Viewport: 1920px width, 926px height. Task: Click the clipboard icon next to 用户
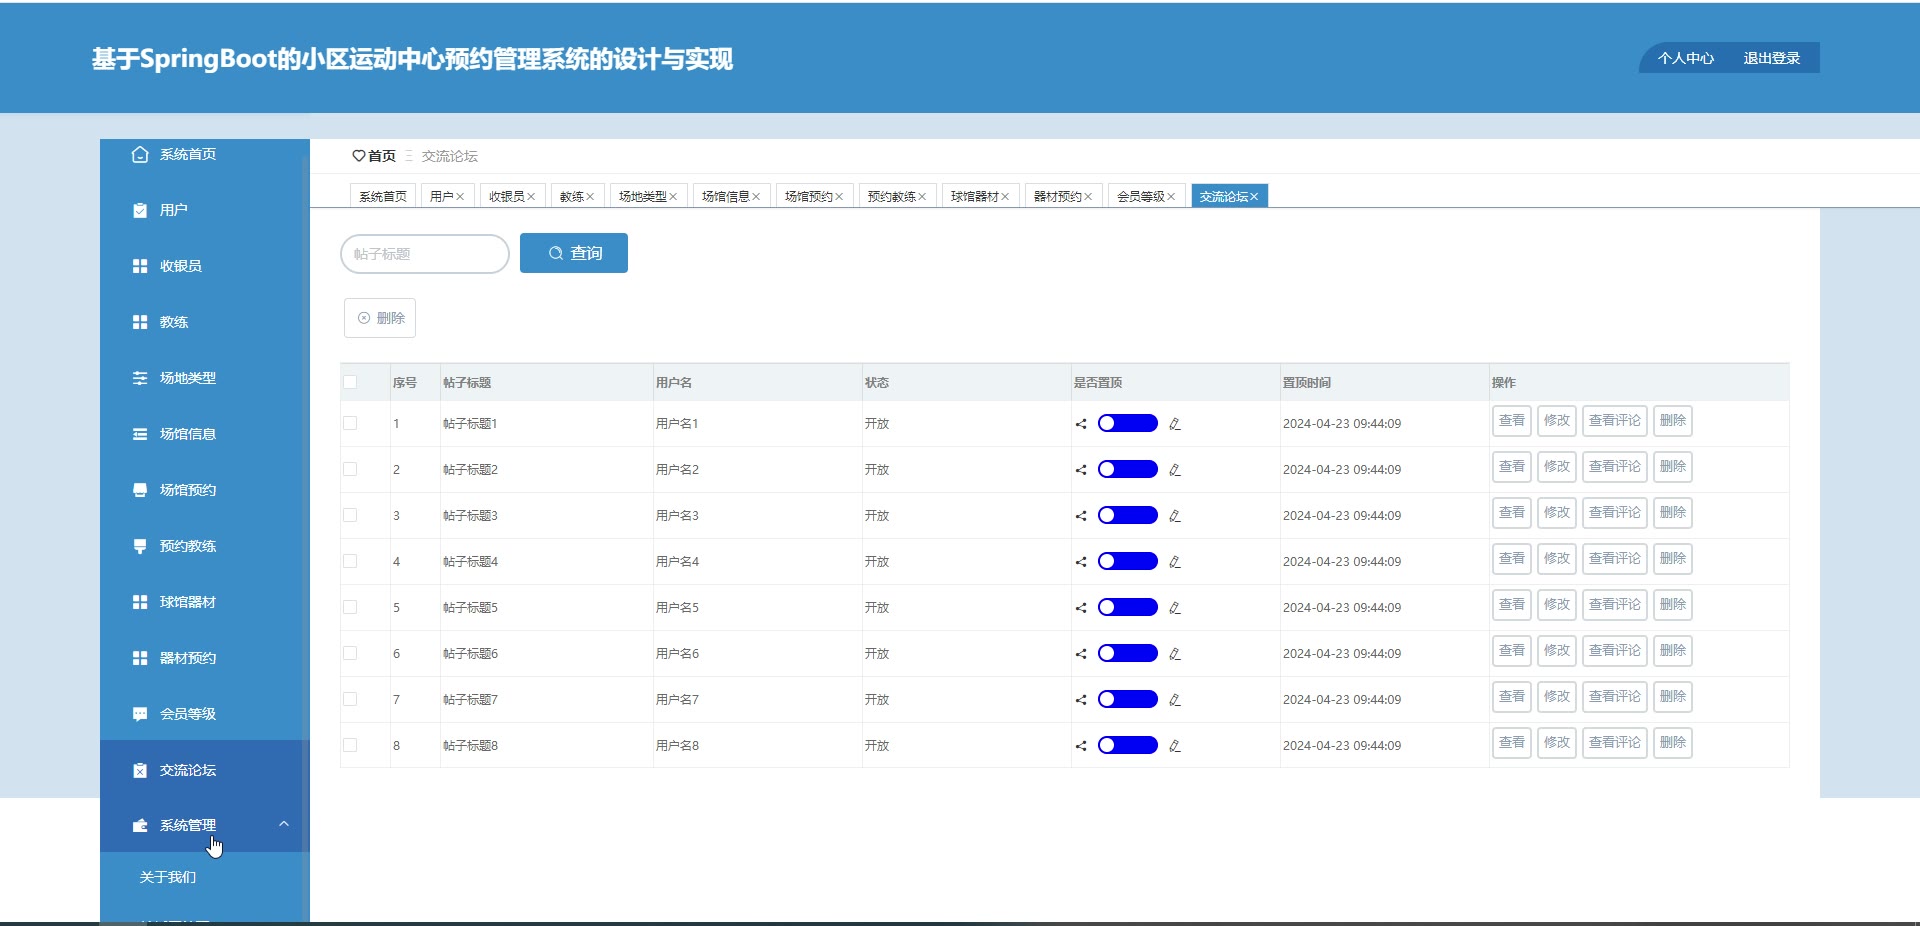pyautogui.click(x=140, y=210)
